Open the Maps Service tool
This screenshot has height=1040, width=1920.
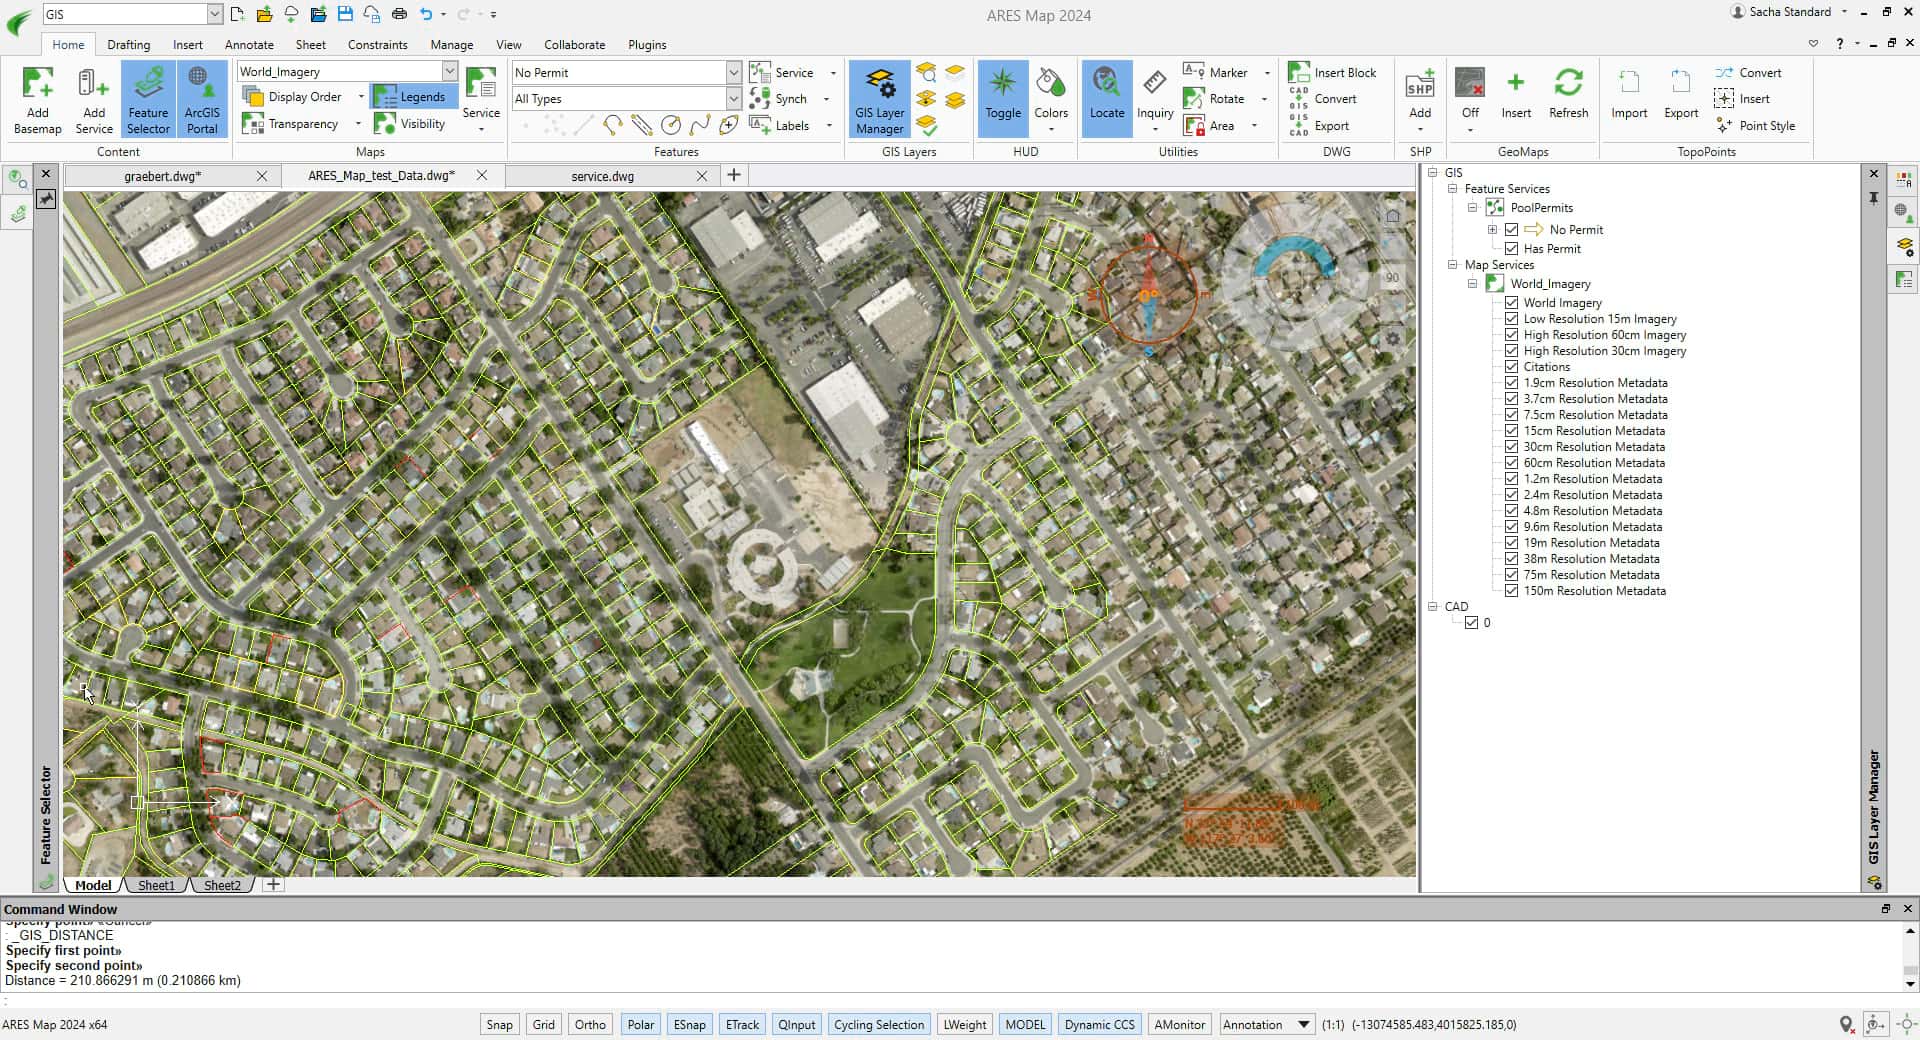click(481, 98)
